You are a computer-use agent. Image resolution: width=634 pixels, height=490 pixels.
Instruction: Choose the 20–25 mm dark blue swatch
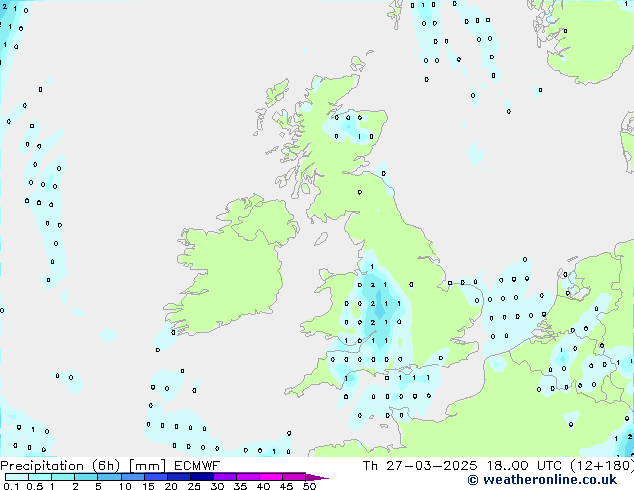178,477
